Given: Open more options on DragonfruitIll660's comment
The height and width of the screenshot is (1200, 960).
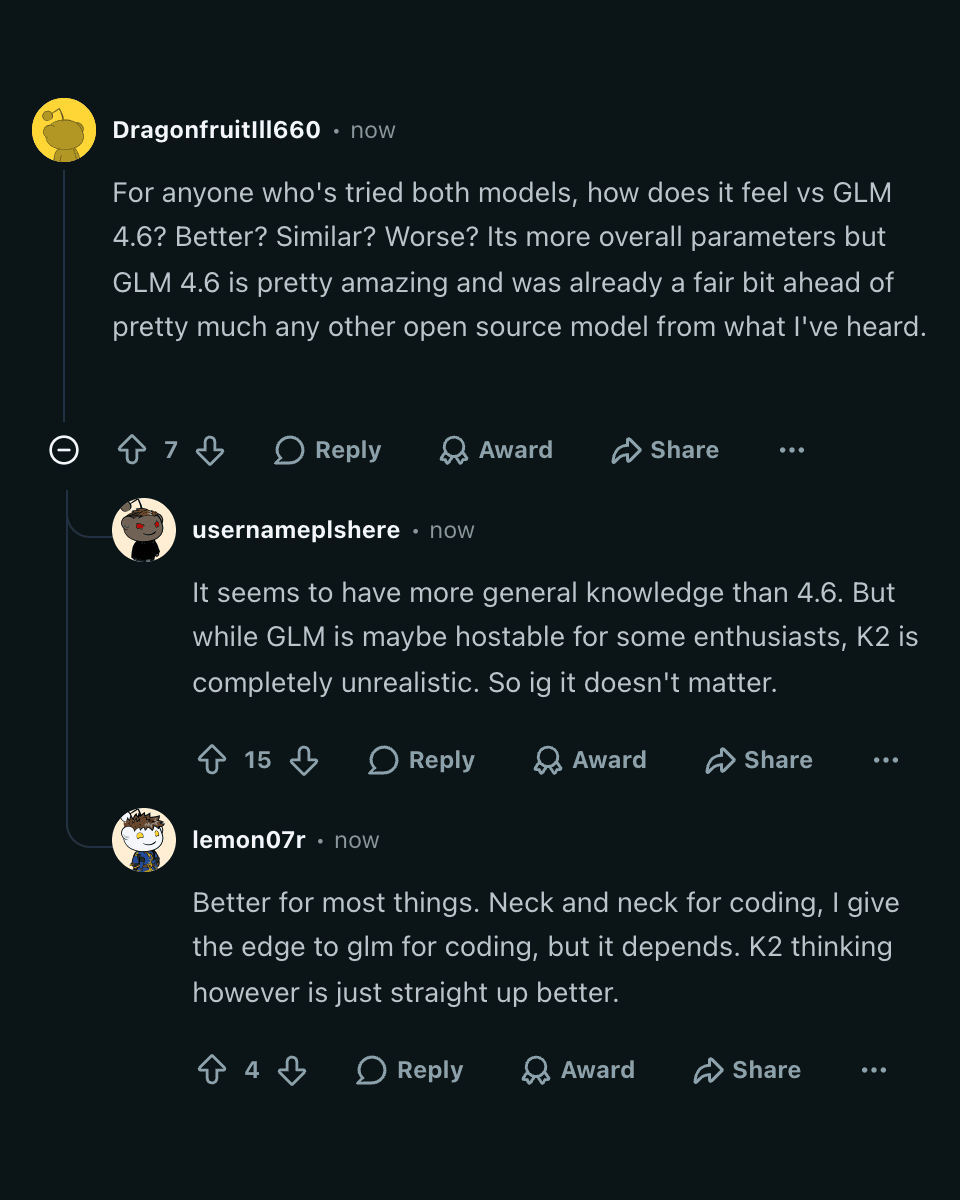Looking at the screenshot, I should [792, 450].
